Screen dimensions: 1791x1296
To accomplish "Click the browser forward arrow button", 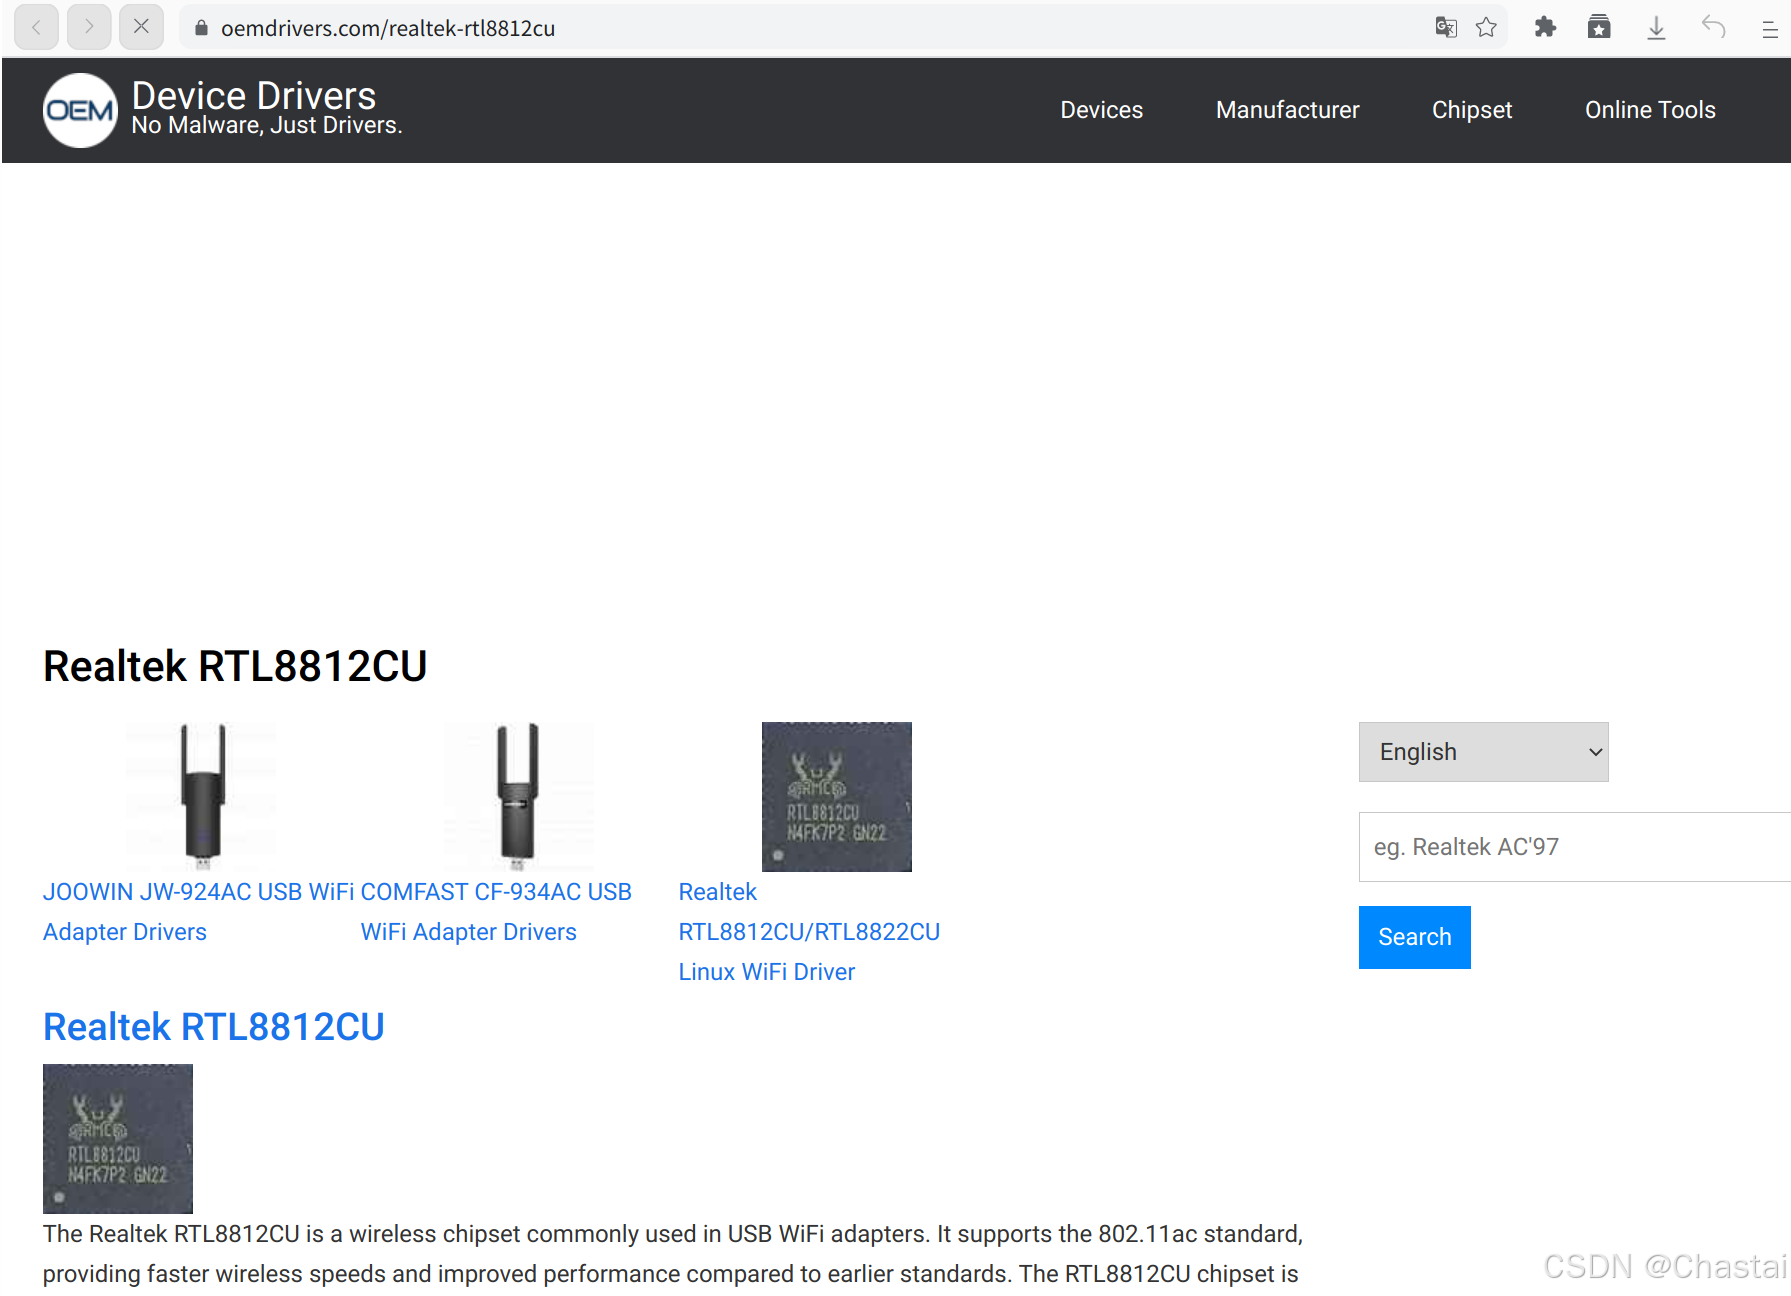I will coord(89,27).
